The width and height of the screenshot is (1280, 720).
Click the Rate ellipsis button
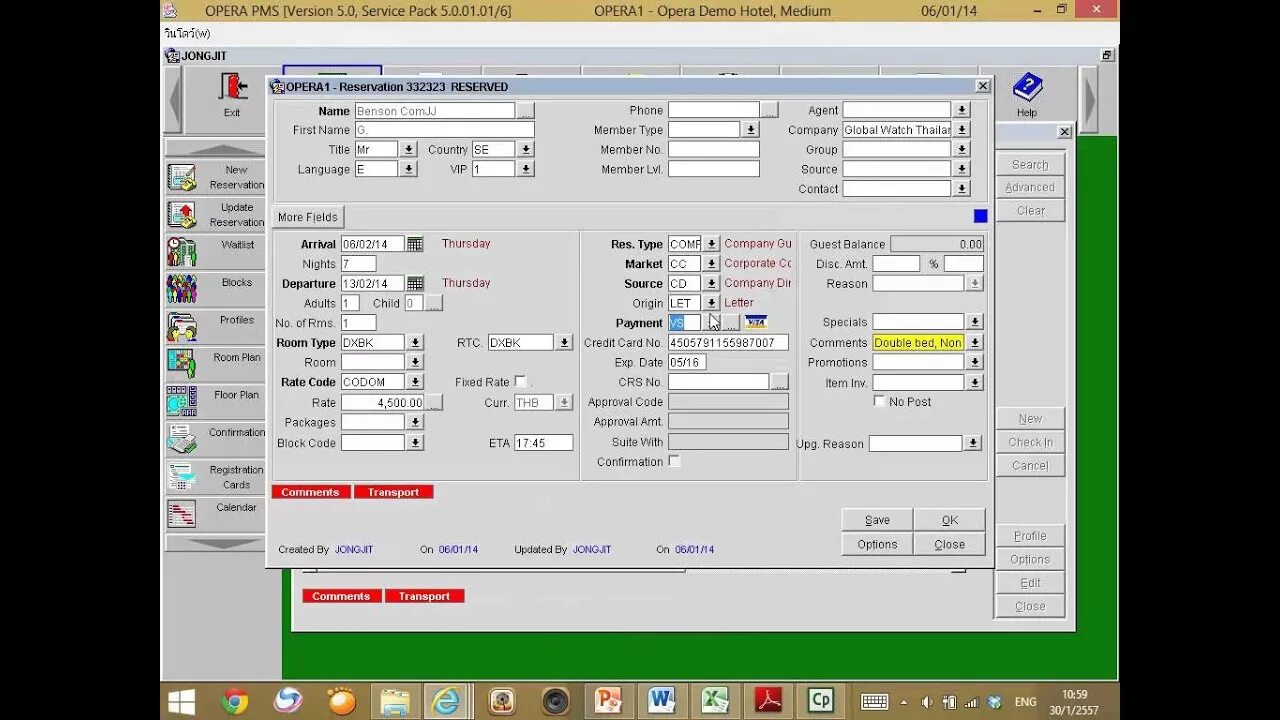[434, 403]
